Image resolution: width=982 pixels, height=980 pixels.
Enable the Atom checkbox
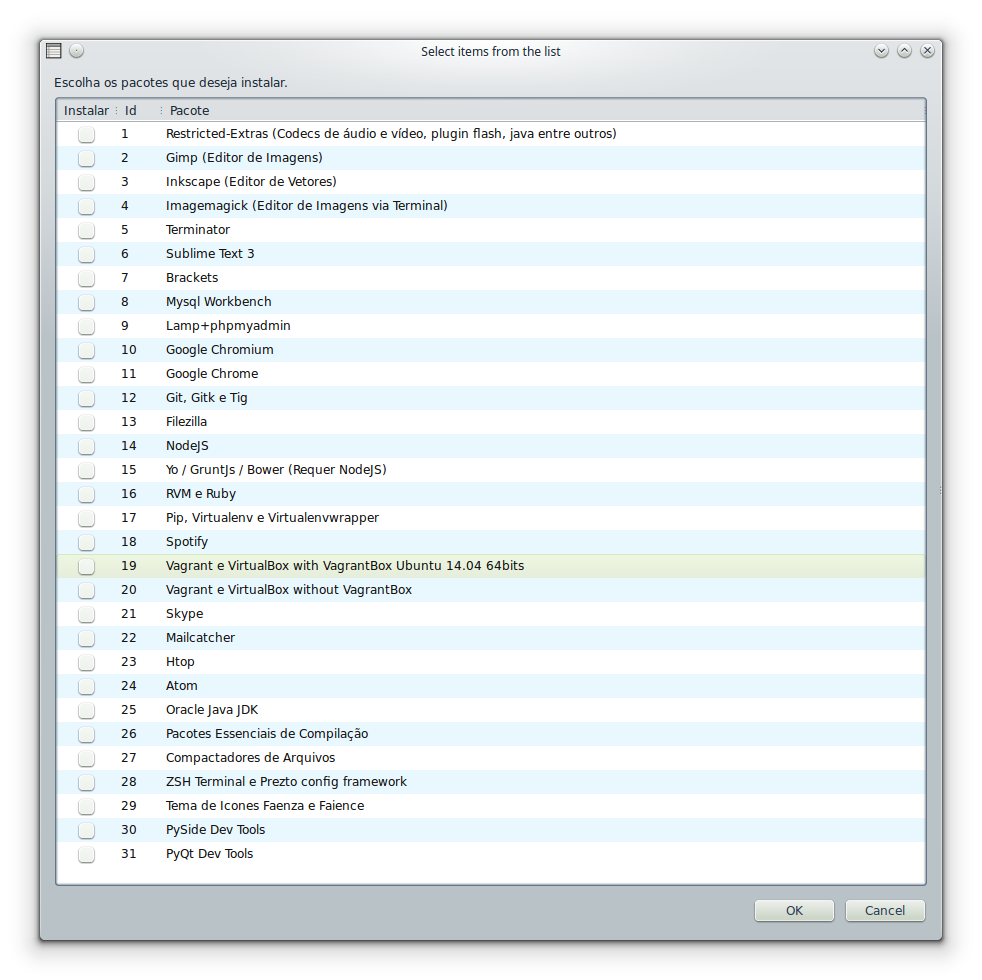pyautogui.click(x=86, y=686)
